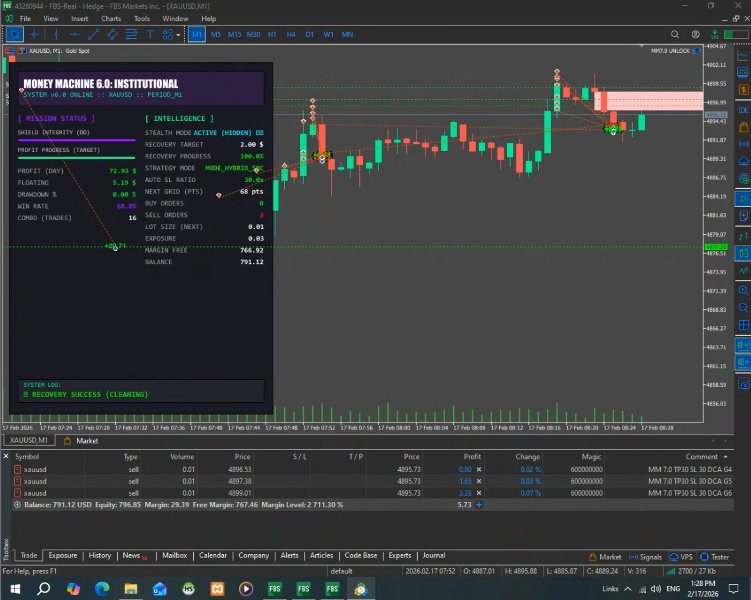Viewport: 751px width, 600px height.
Task: Open Microsoft Edge from taskbar
Action: pyautogui.click(x=102, y=589)
